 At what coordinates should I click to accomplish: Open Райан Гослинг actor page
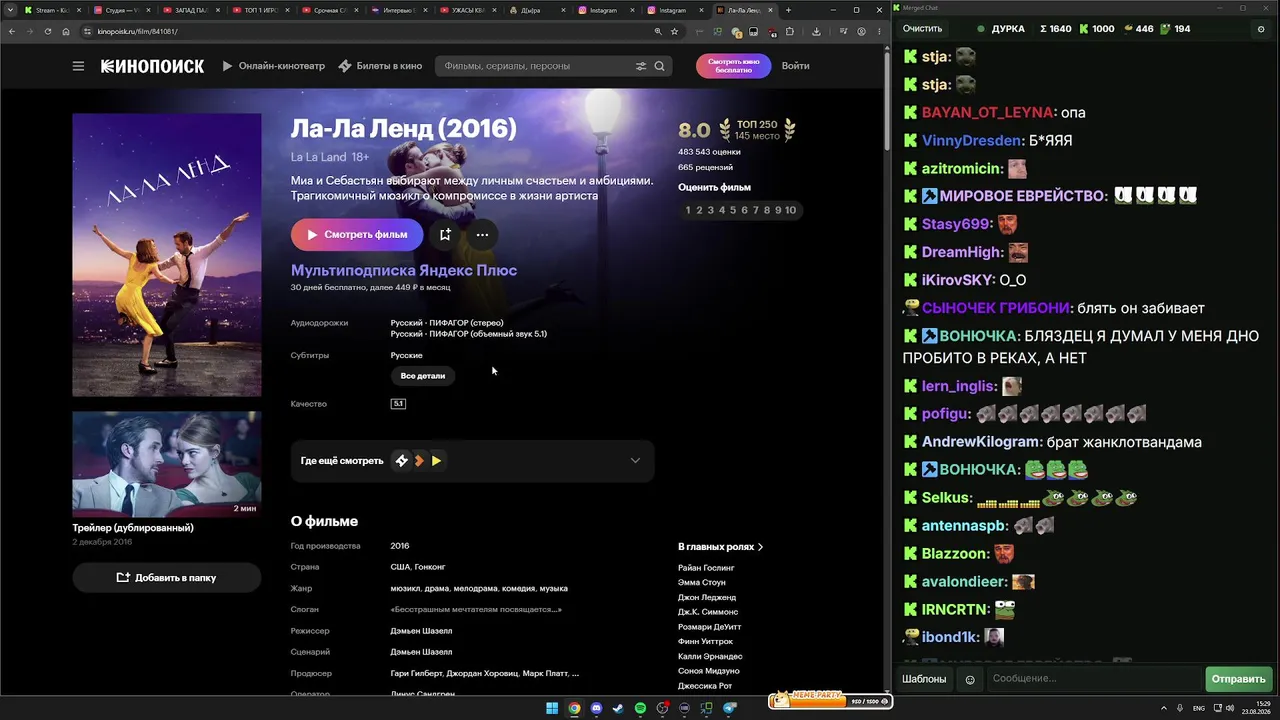point(706,568)
